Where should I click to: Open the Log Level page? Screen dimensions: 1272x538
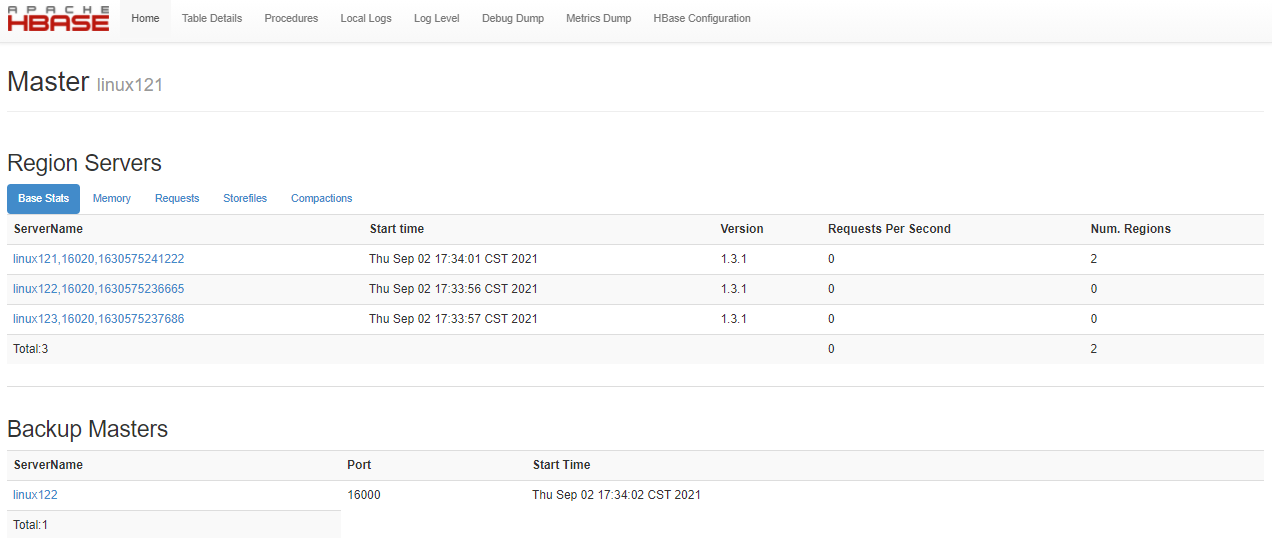click(x=437, y=19)
